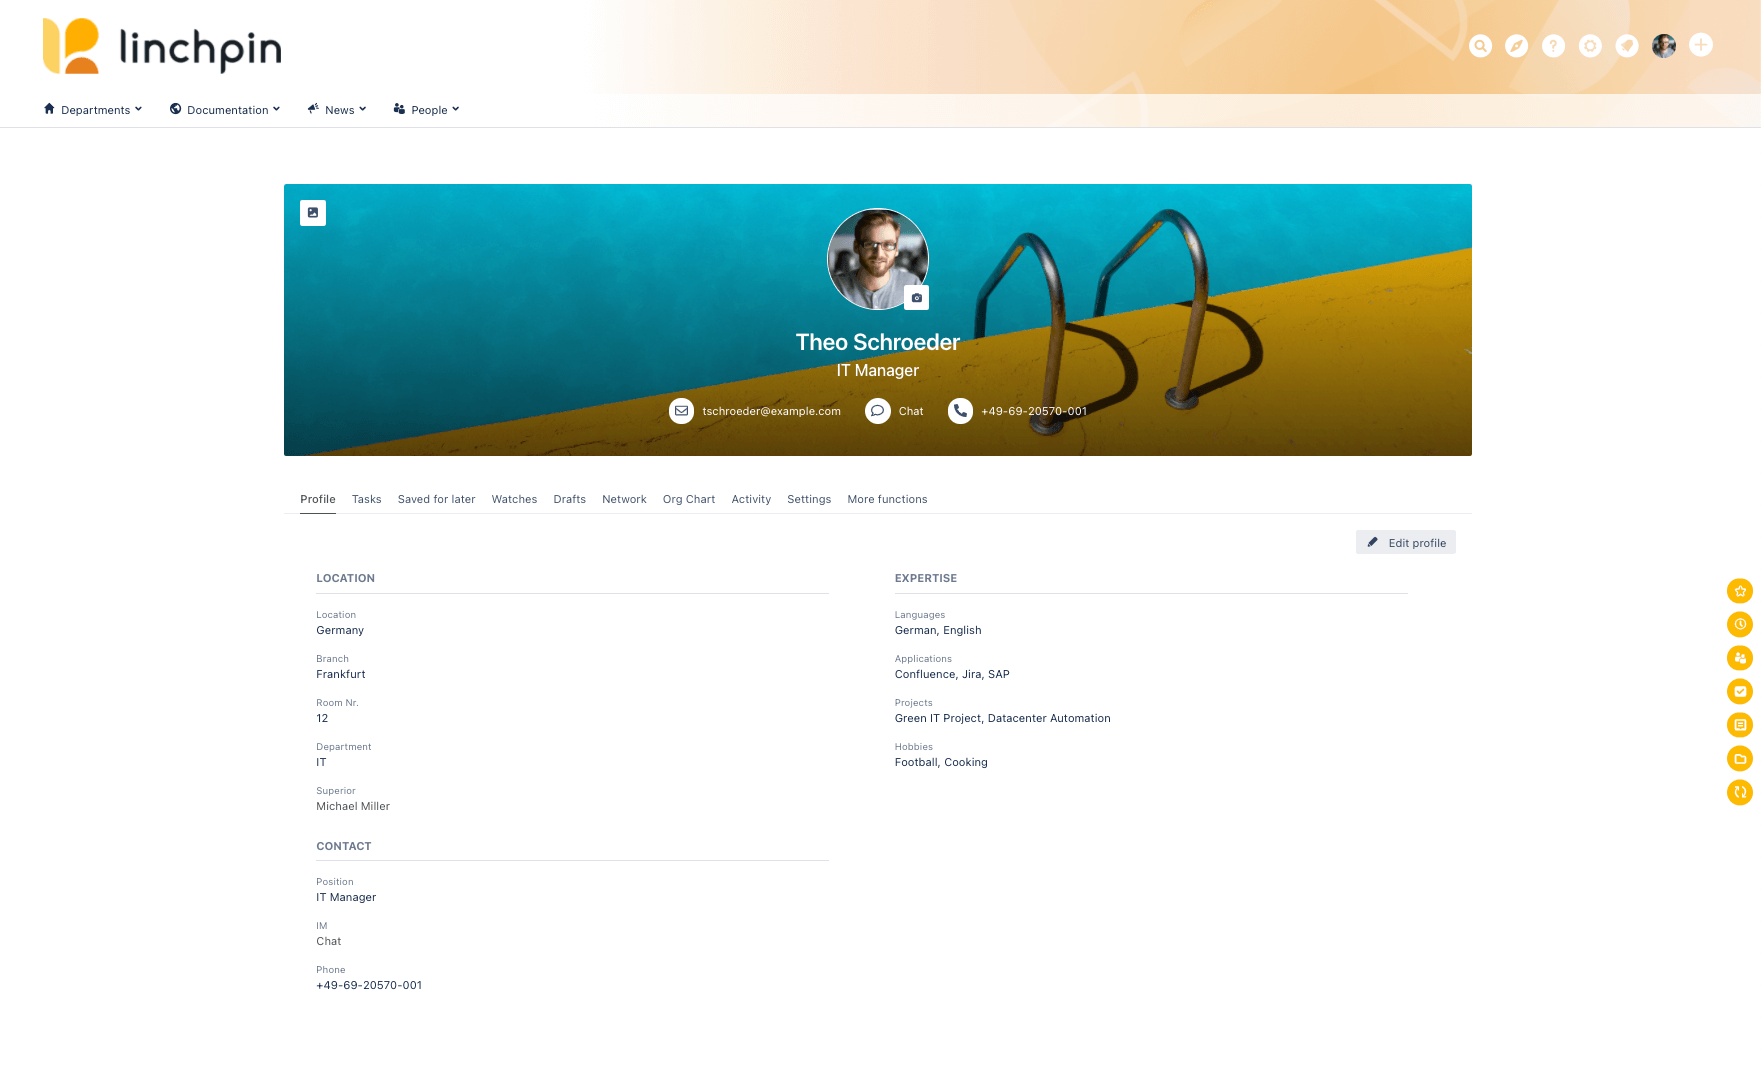The image size is (1761, 1079).
Task: Click the phone handset icon on banner
Action: tap(960, 411)
